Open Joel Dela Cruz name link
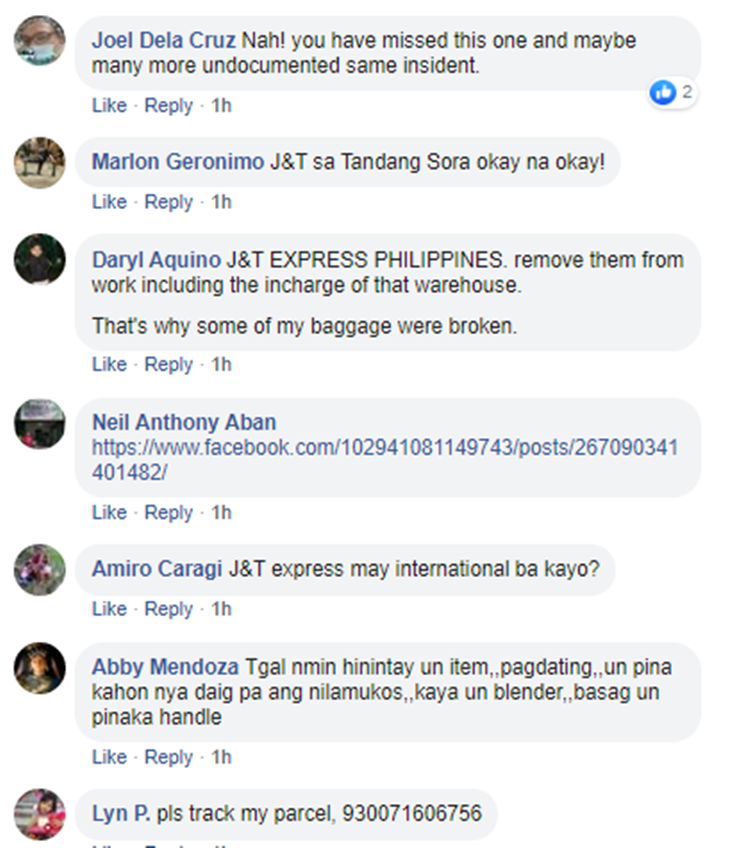 pos(163,41)
